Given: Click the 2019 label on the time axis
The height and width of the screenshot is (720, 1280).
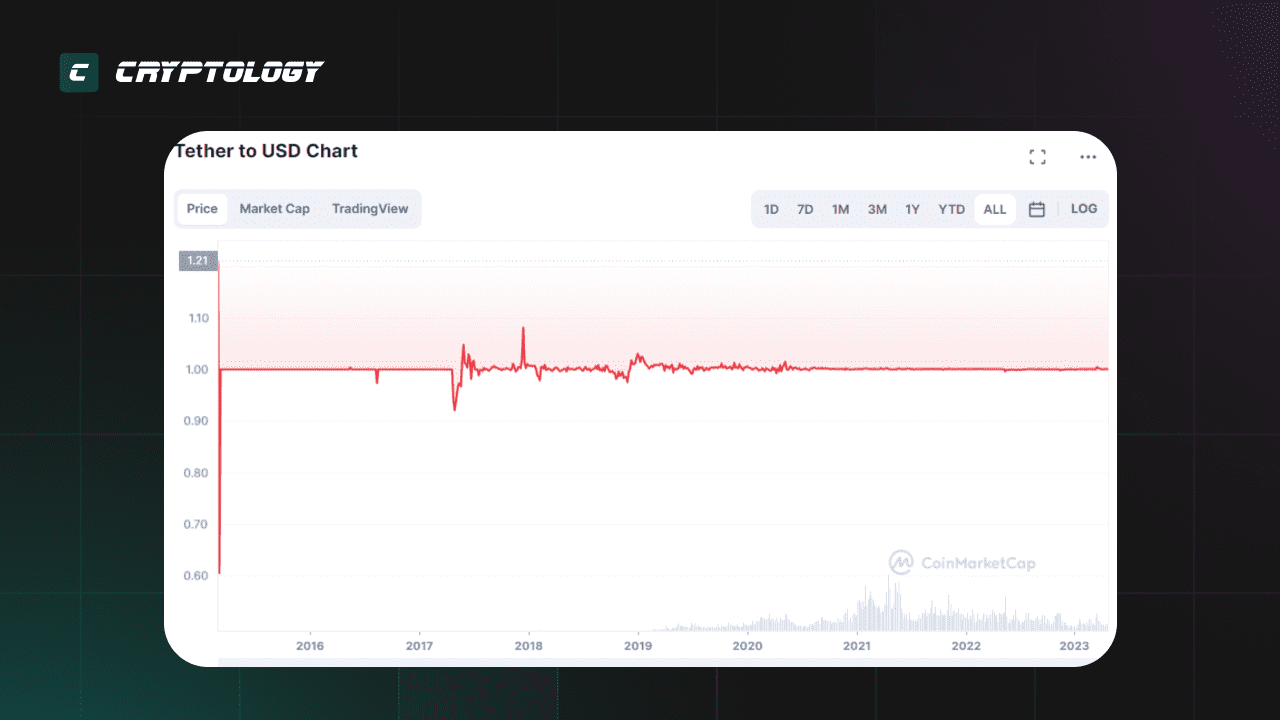Looking at the screenshot, I should (x=638, y=646).
